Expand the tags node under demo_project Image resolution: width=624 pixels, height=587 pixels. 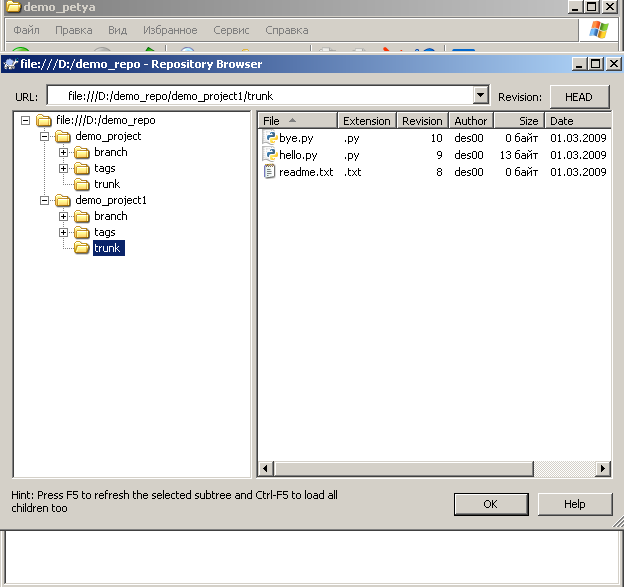64,168
